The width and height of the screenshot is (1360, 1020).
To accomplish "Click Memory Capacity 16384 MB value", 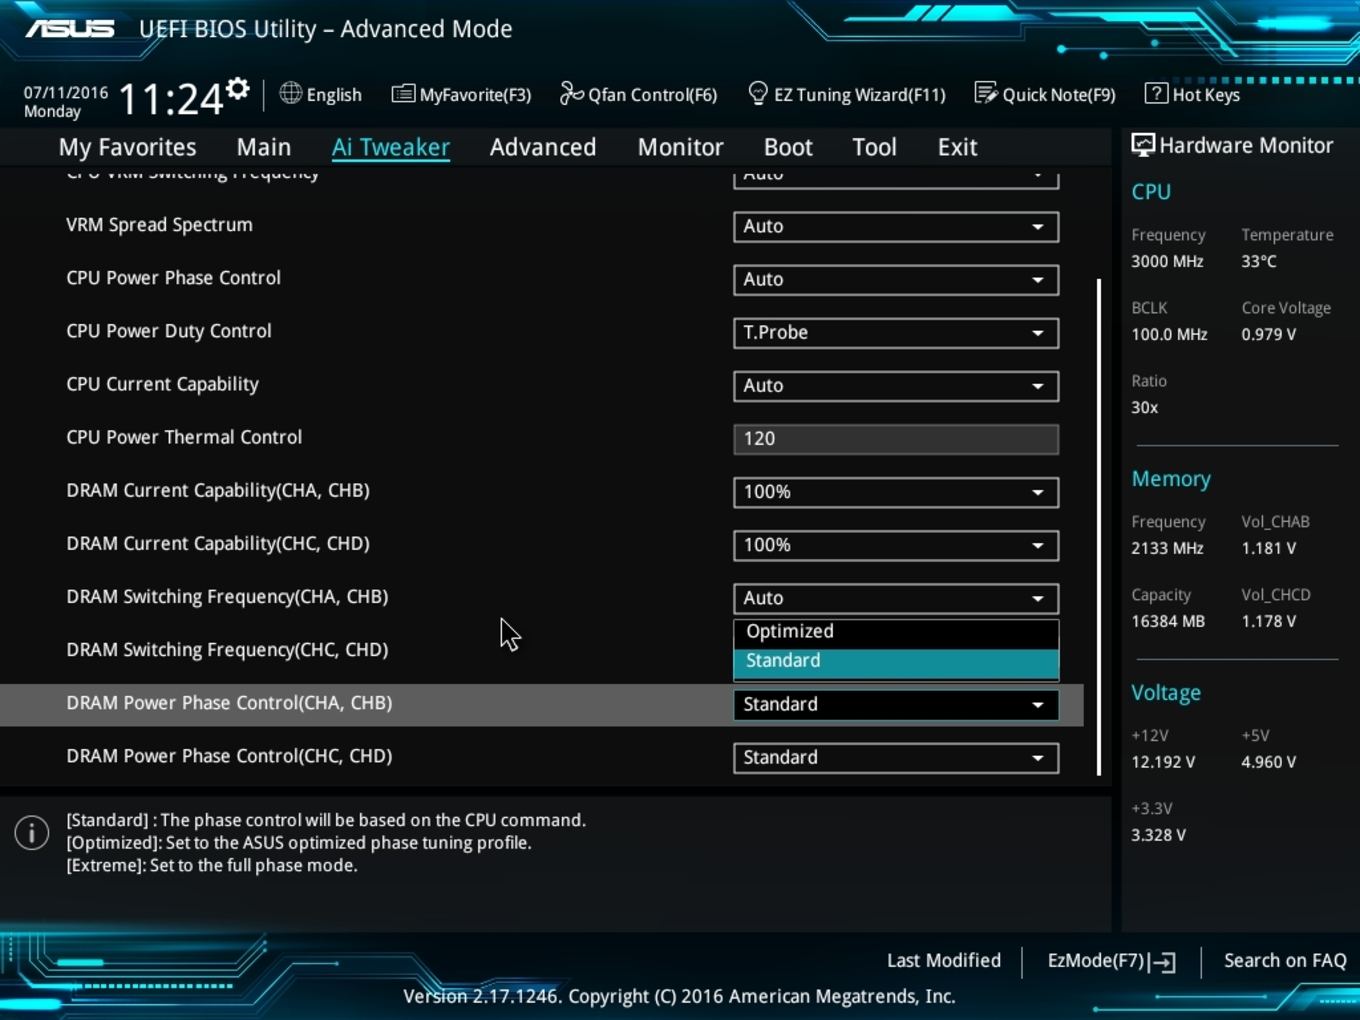I will click(x=1168, y=621).
